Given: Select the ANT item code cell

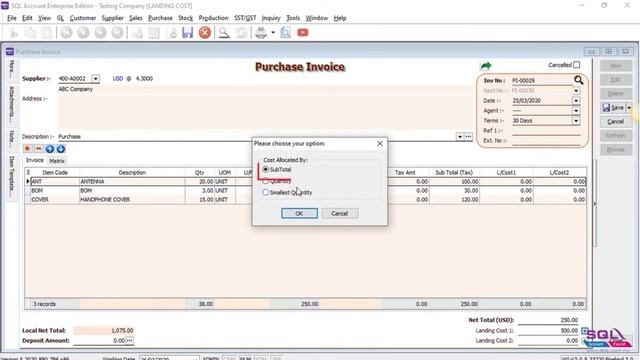Looking at the screenshot, I should pyautogui.click(x=54, y=182).
